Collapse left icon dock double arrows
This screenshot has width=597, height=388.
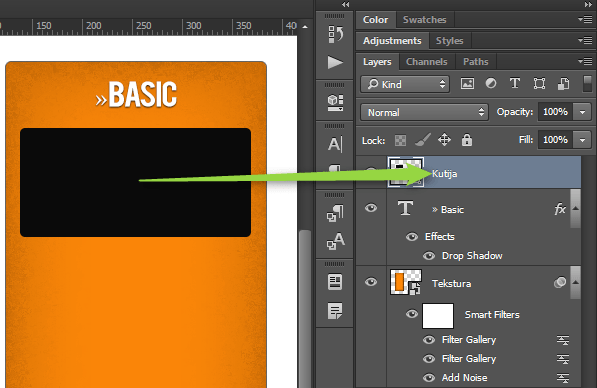click(345, 5)
